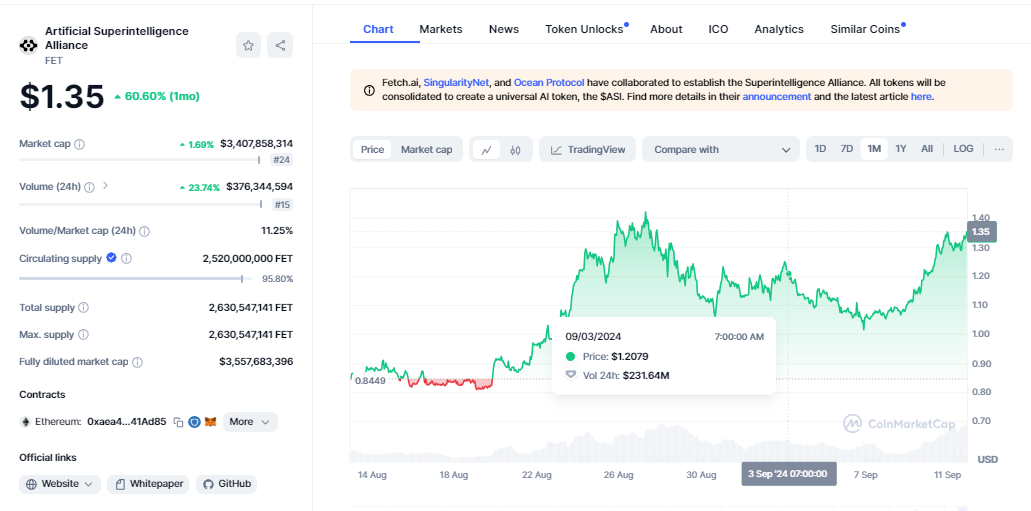Open Circulating supply info icon
Image resolution: width=1031 pixels, height=511 pixels.
126,258
